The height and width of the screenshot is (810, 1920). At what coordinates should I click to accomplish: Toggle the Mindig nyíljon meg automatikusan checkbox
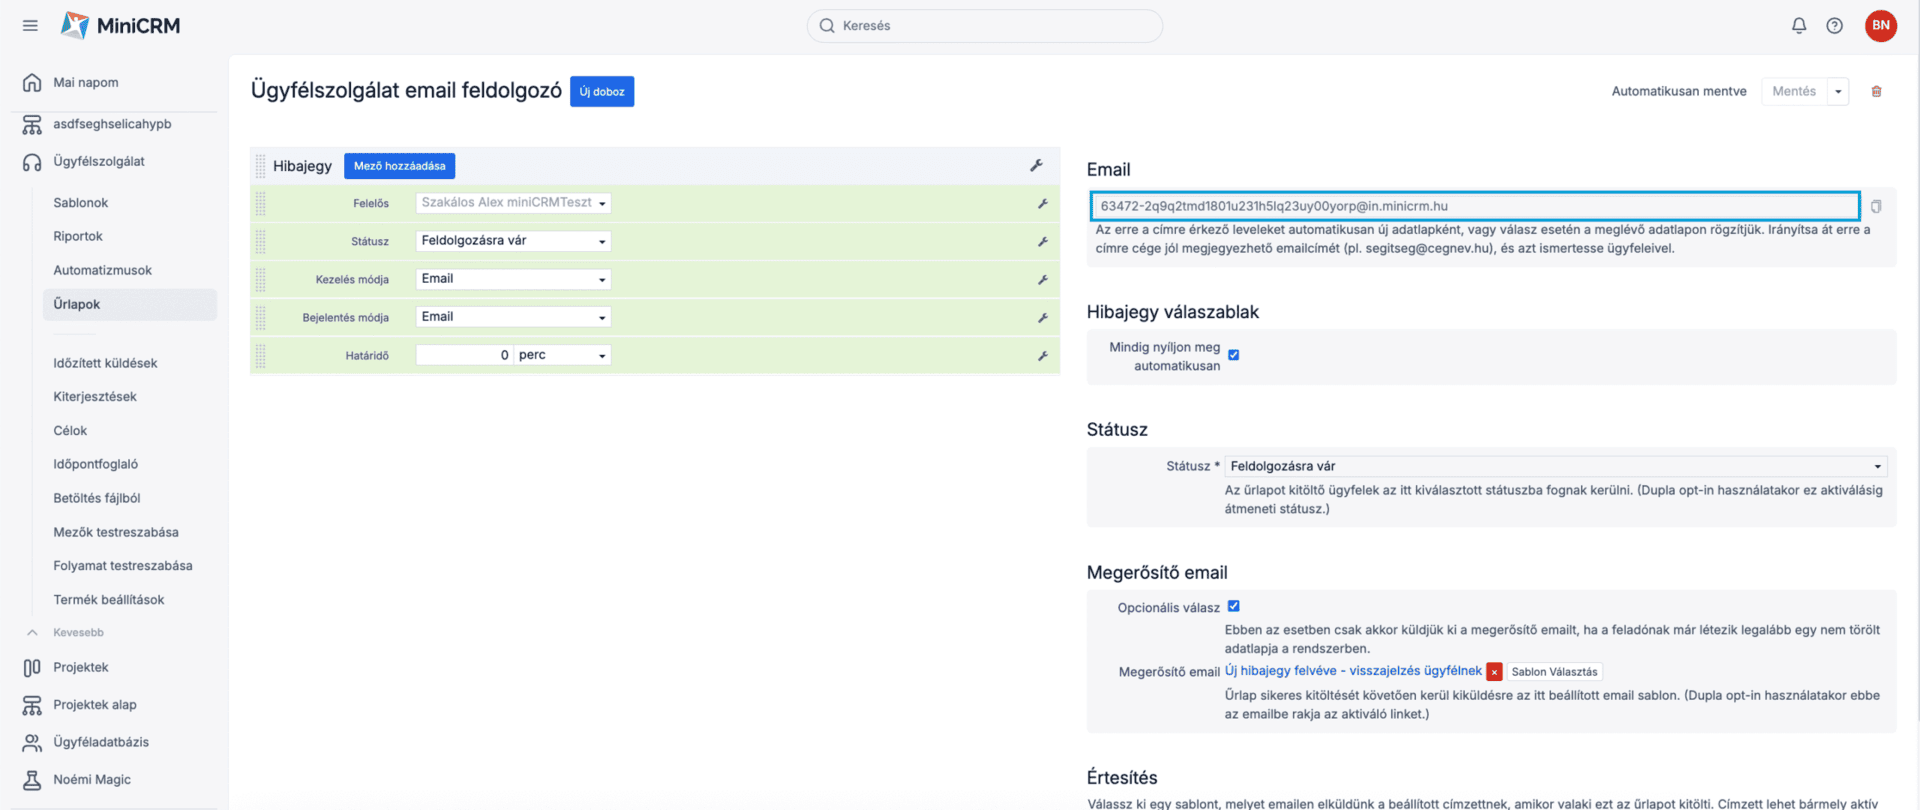coord(1233,355)
